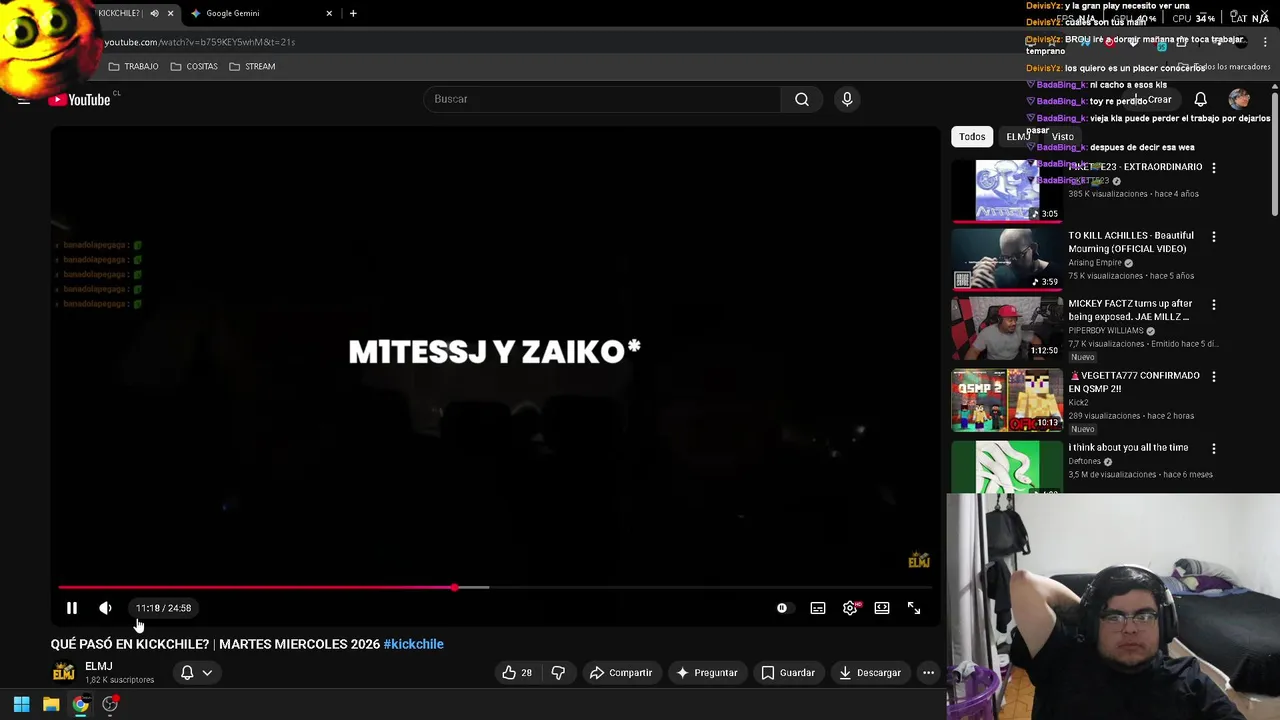Click the YouTube page scrollbar
This screenshot has width=1280, height=720.
pos(1274,155)
